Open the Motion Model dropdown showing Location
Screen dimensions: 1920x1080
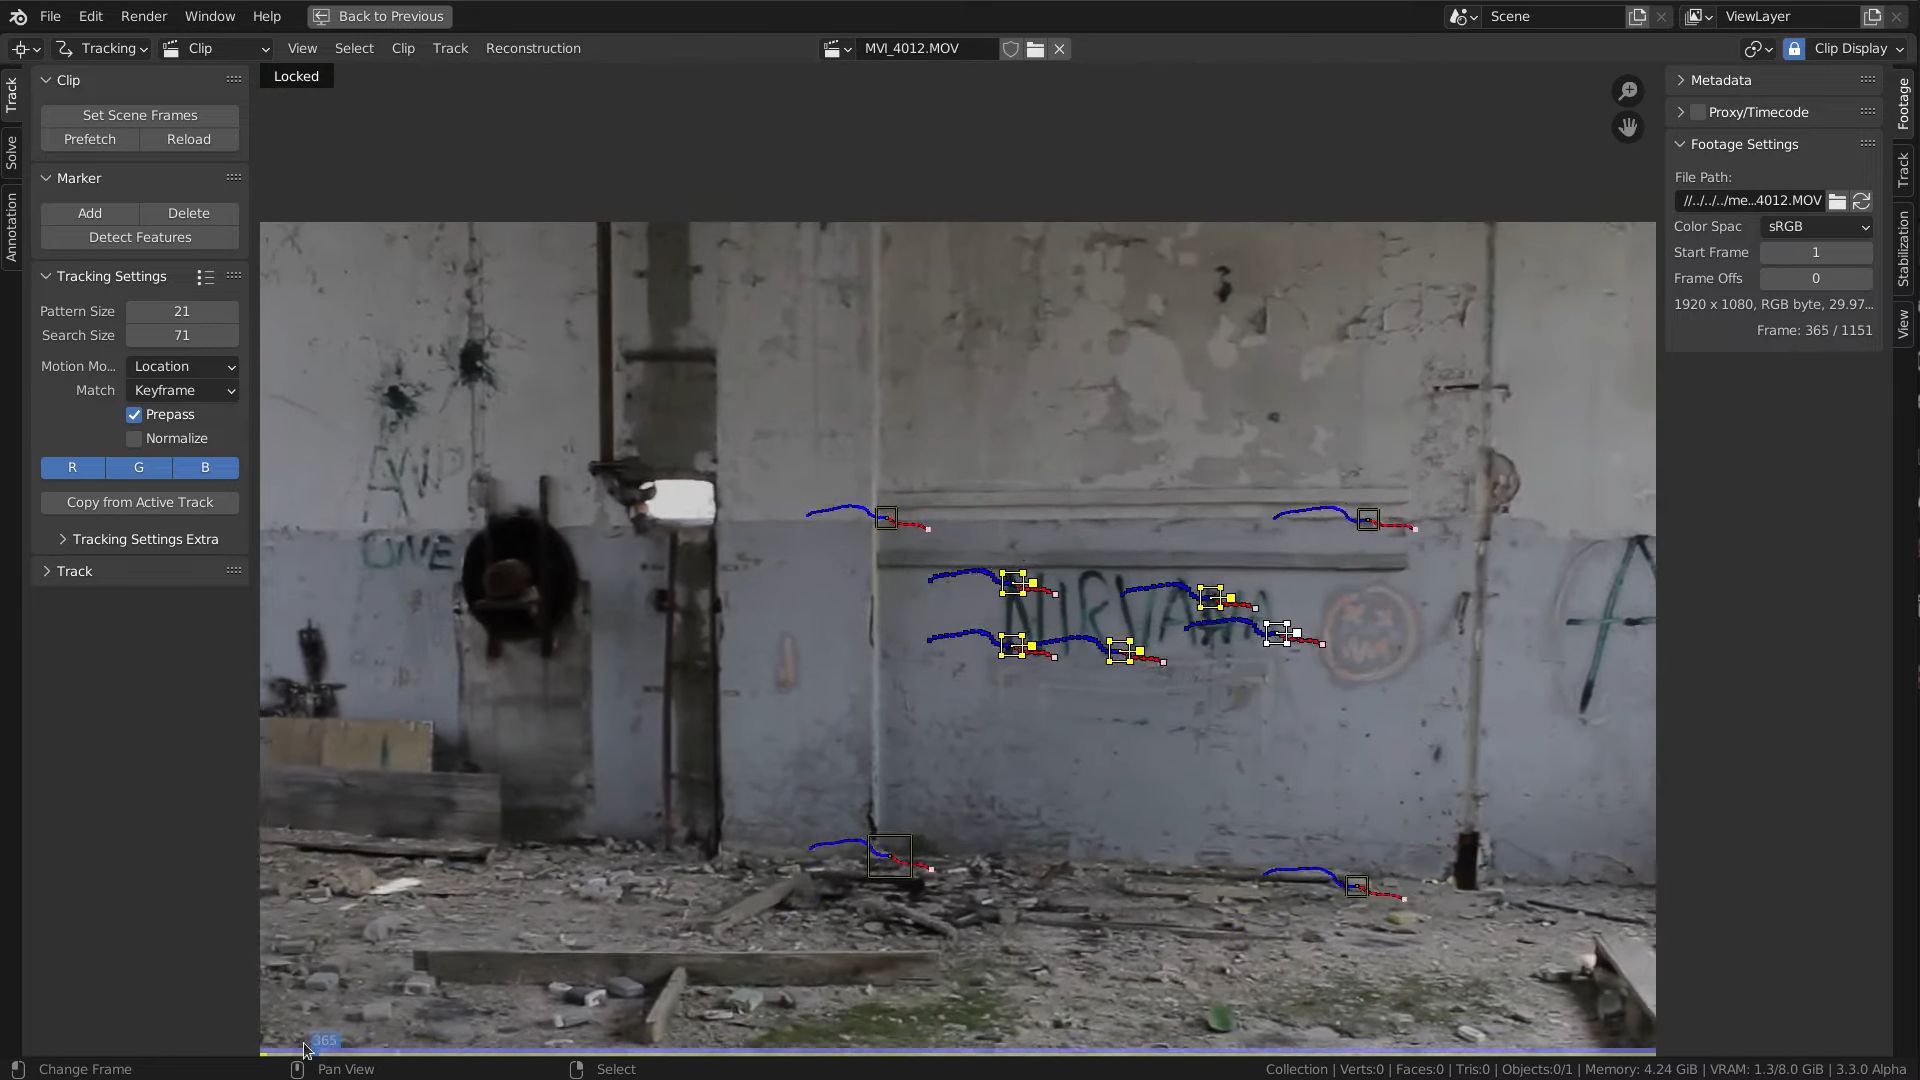coord(182,366)
